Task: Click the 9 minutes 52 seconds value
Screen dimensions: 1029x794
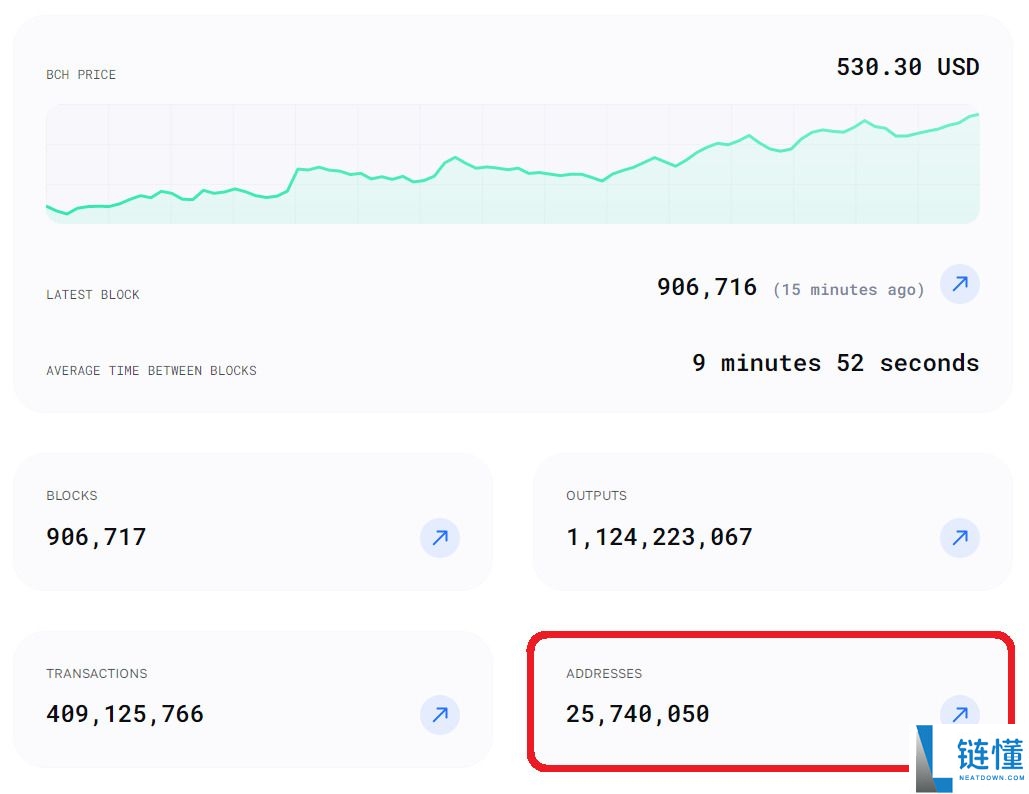Action: pos(835,363)
